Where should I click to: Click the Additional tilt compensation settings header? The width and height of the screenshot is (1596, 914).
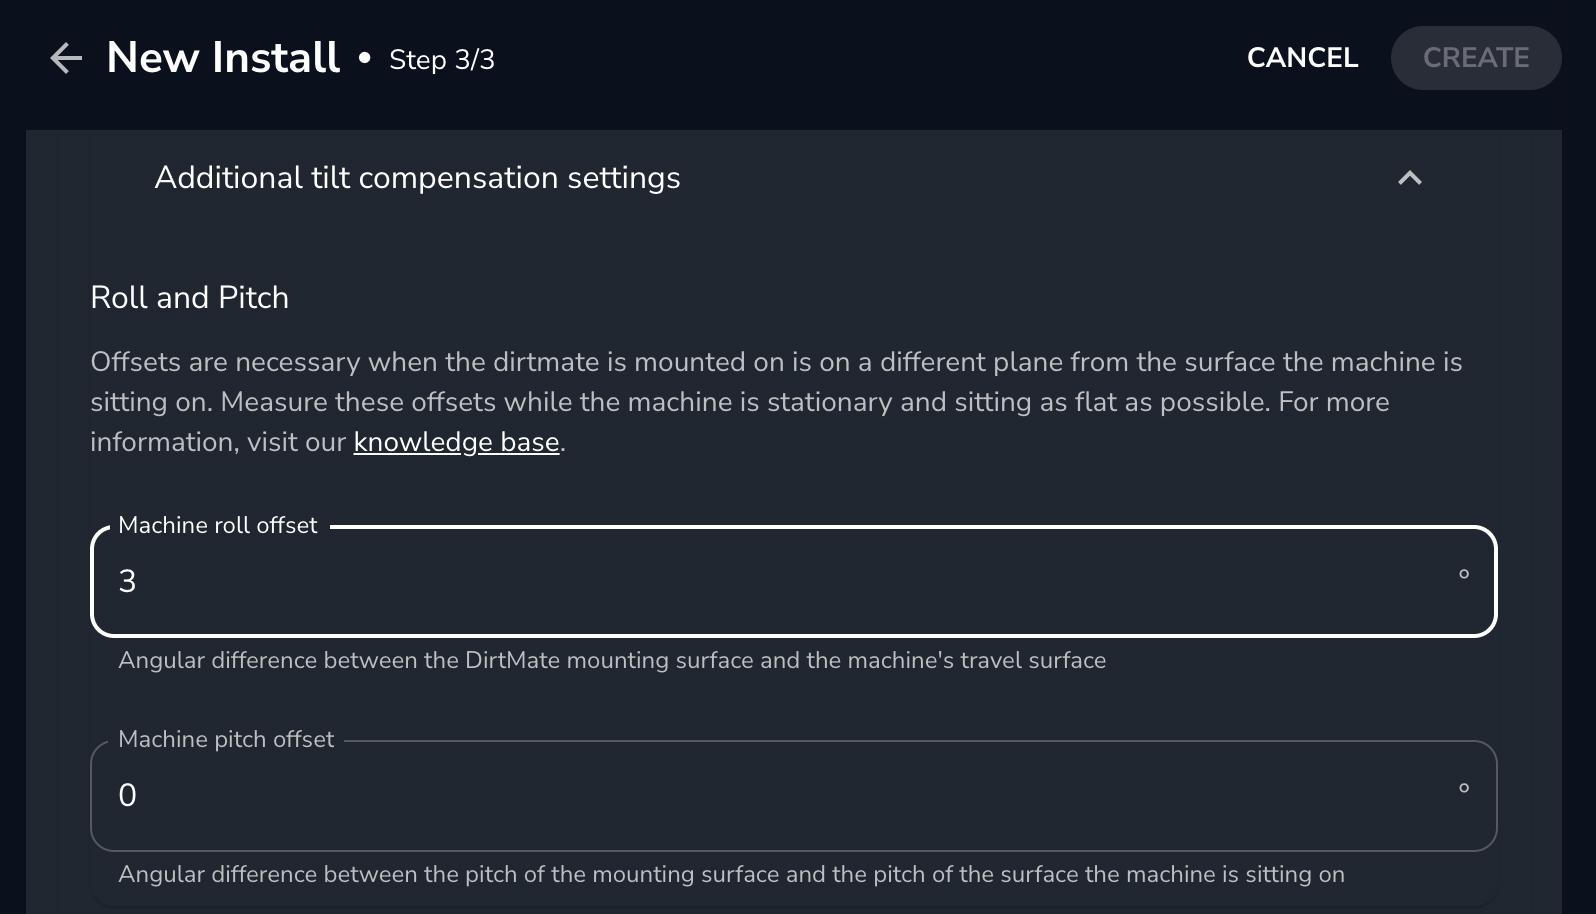point(417,178)
